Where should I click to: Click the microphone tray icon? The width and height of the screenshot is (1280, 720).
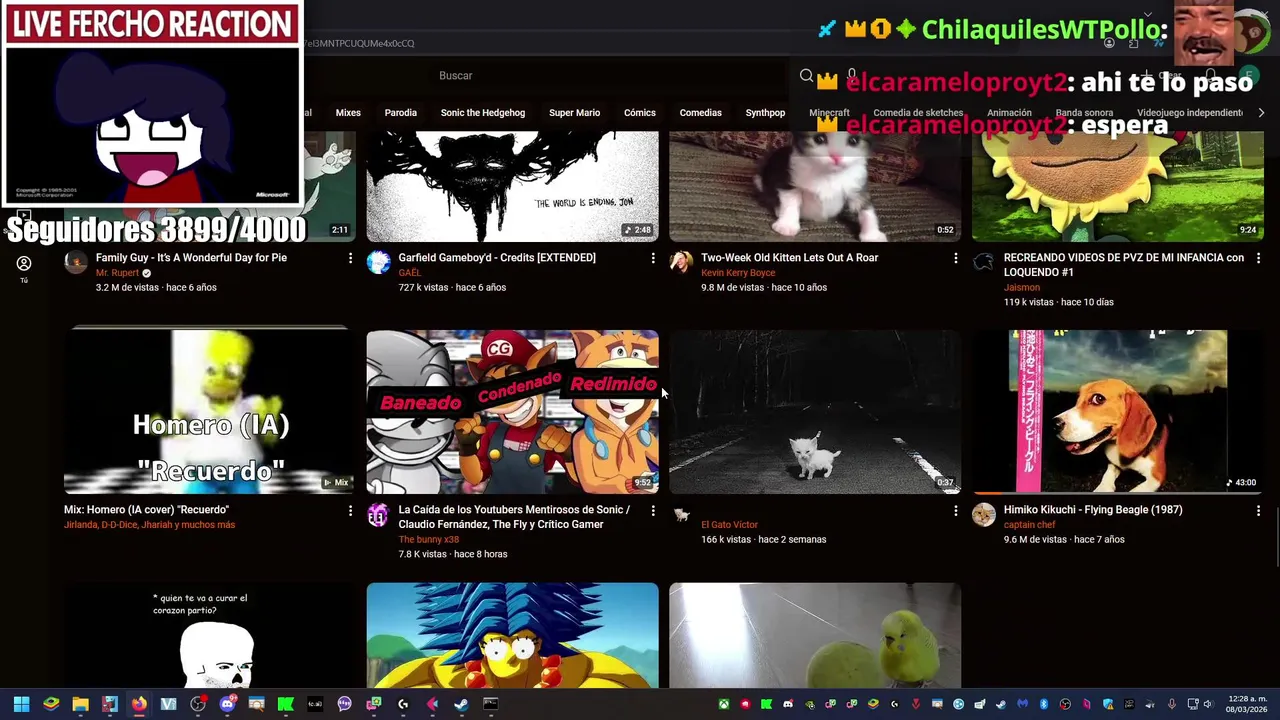pyautogui.click(x=1172, y=704)
